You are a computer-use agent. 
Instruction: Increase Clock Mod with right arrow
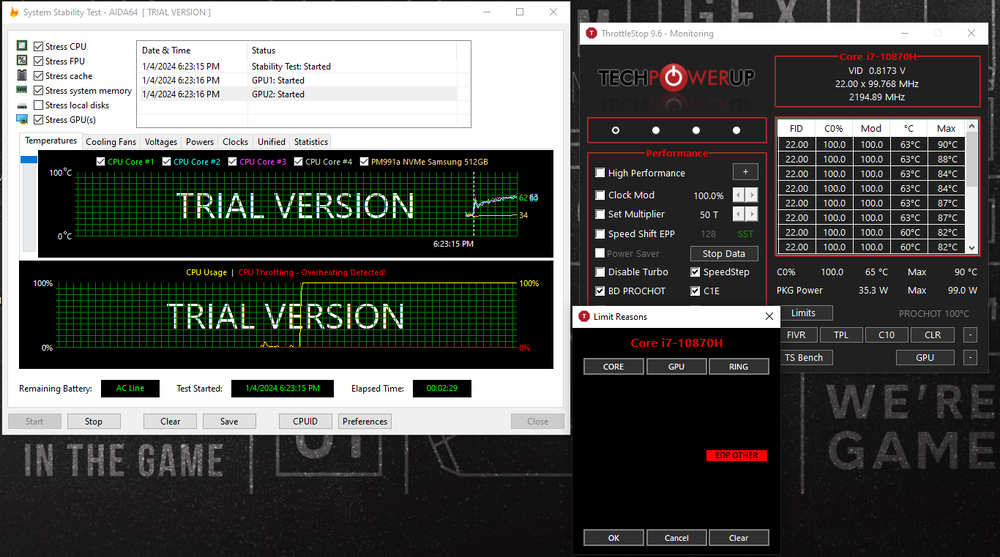pos(752,195)
